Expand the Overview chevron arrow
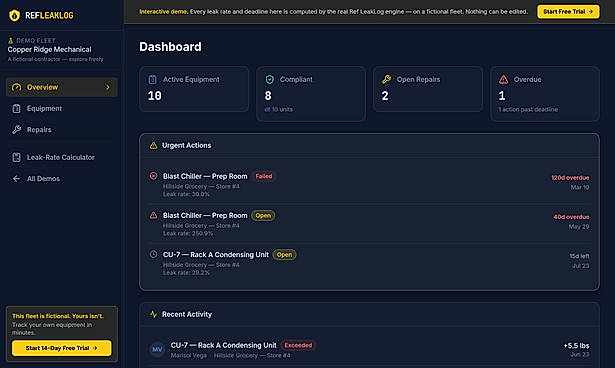The width and height of the screenshot is (615, 368). (x=108, y=87)
